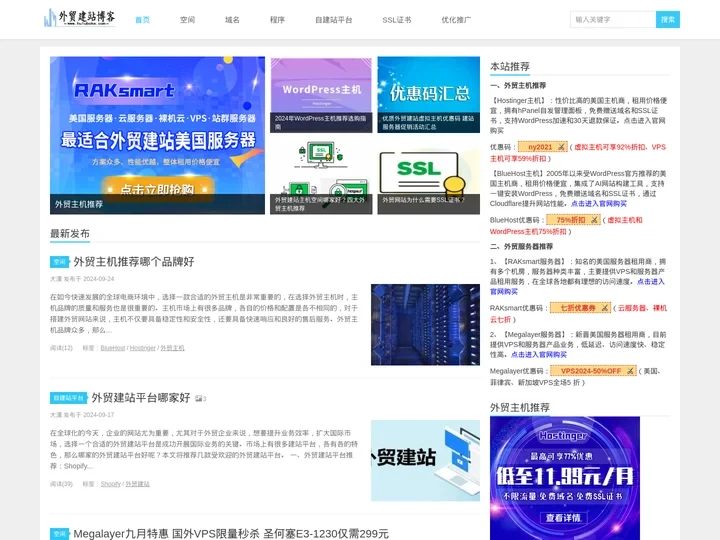This screenshot has width=720, height=540.
Task: Click the 虚拟主机和WordPress主机75%折扣 link
Action: click(x=566, y=226)
